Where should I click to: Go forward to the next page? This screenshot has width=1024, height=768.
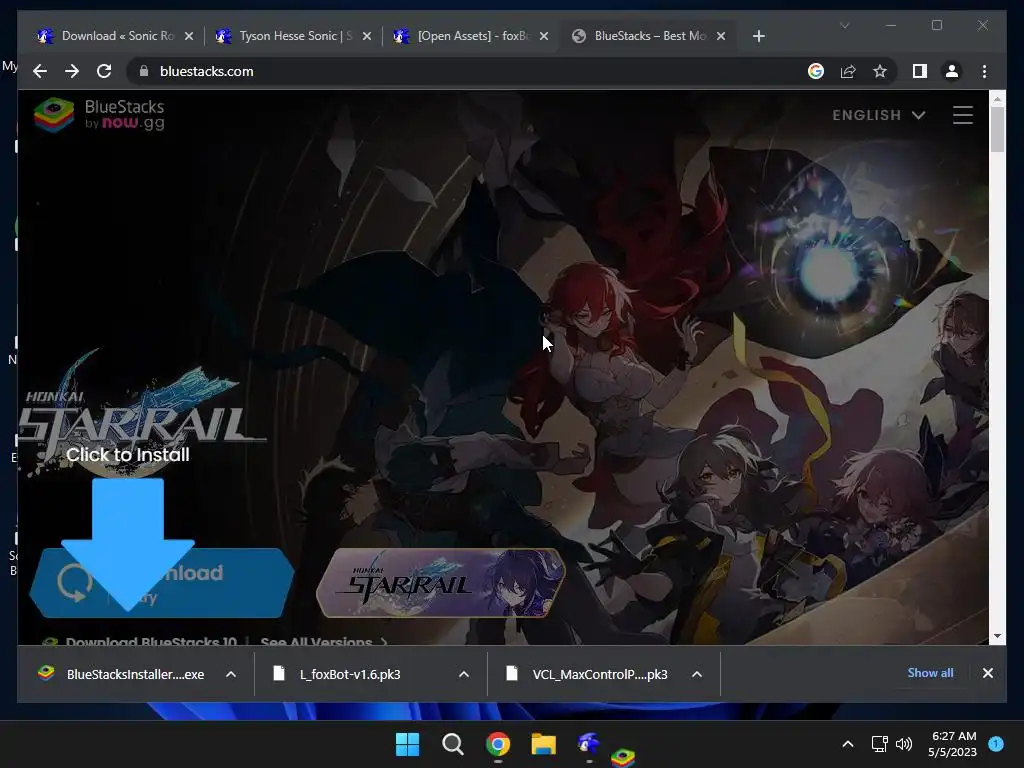[72, 71]
